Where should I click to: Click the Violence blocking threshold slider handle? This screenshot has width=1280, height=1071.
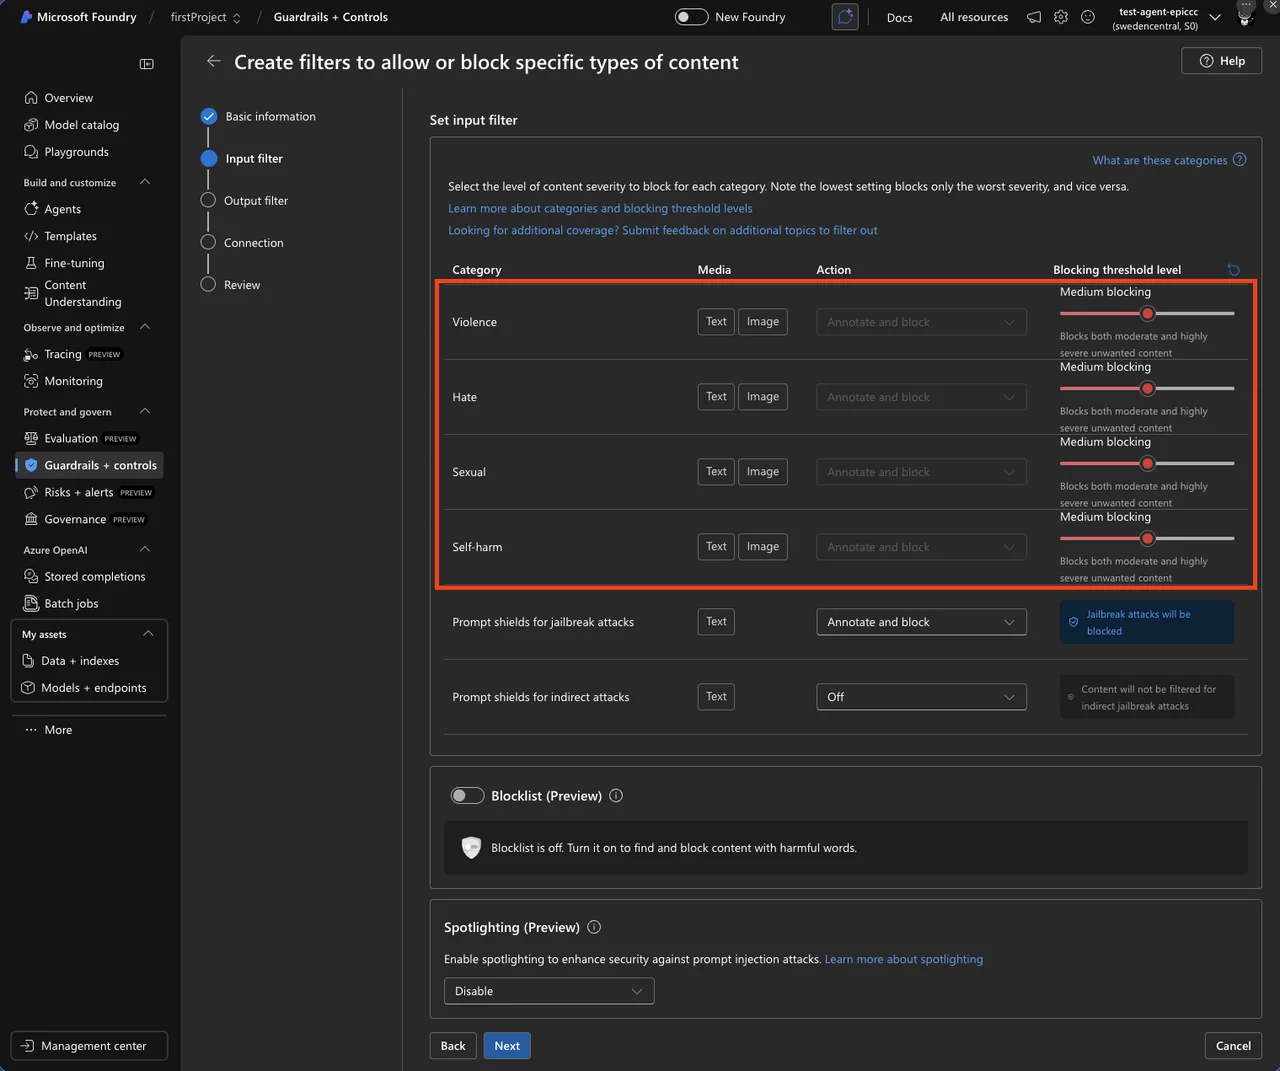click(1148, 313)
